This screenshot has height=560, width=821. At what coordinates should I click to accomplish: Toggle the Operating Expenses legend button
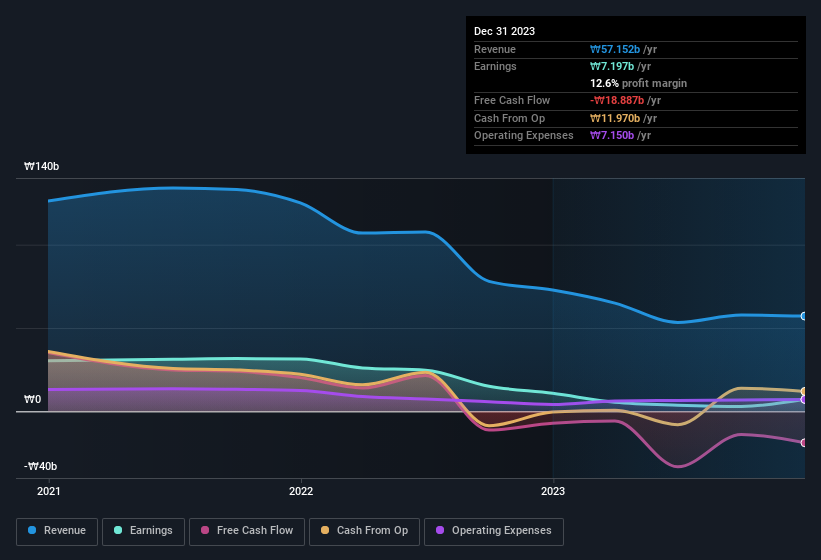493,531
